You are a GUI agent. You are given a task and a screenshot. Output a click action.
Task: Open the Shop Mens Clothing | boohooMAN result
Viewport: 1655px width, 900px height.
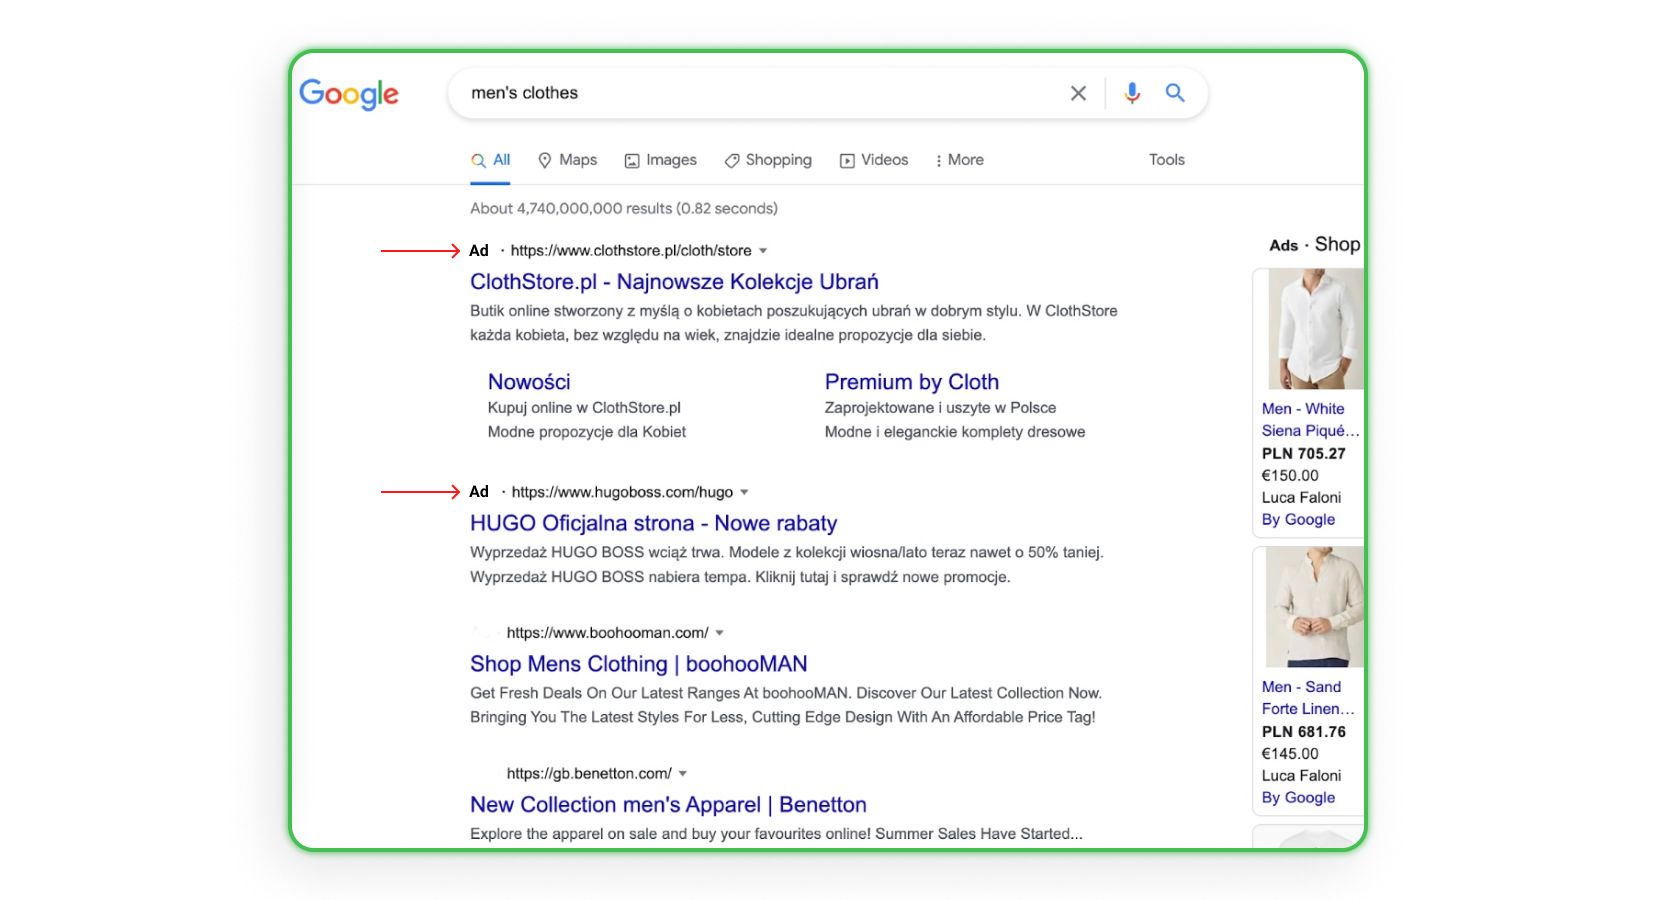click(x=638, y=664)
